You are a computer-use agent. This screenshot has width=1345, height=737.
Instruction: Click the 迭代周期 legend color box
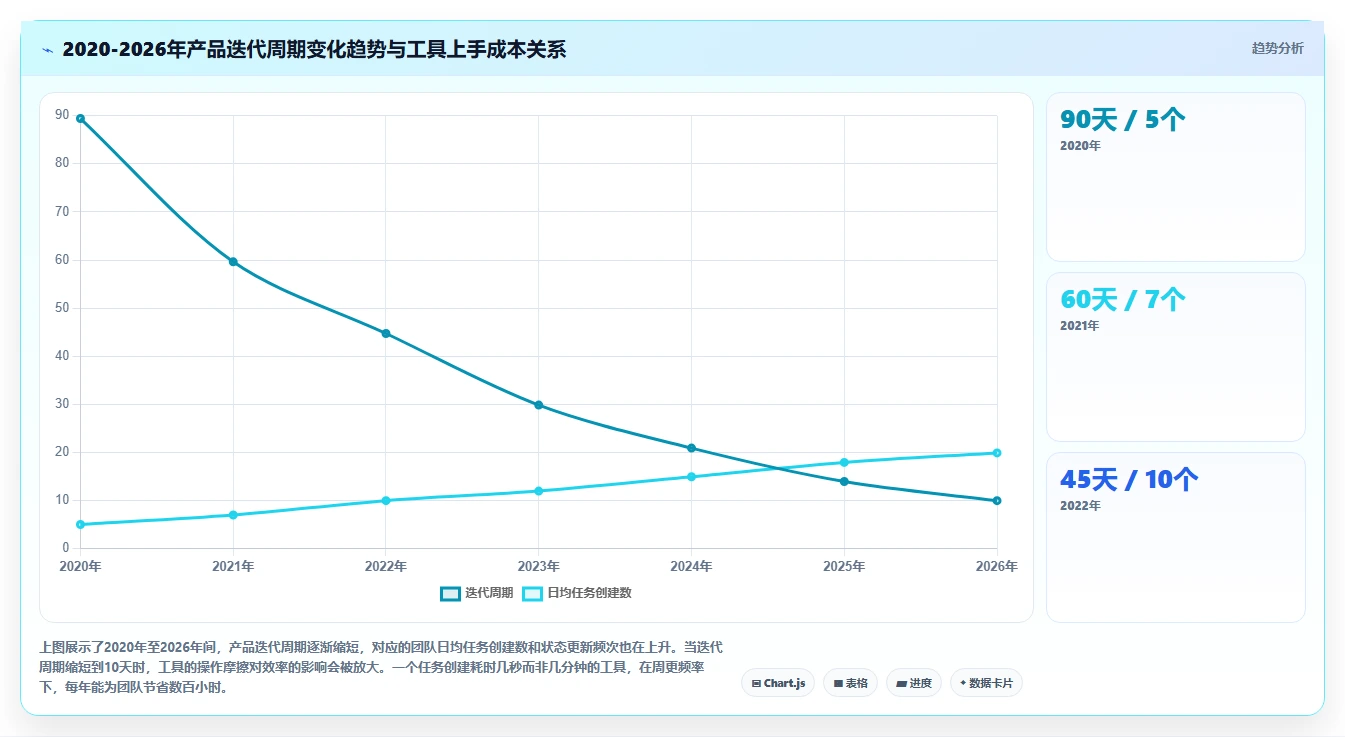(450, 593)
